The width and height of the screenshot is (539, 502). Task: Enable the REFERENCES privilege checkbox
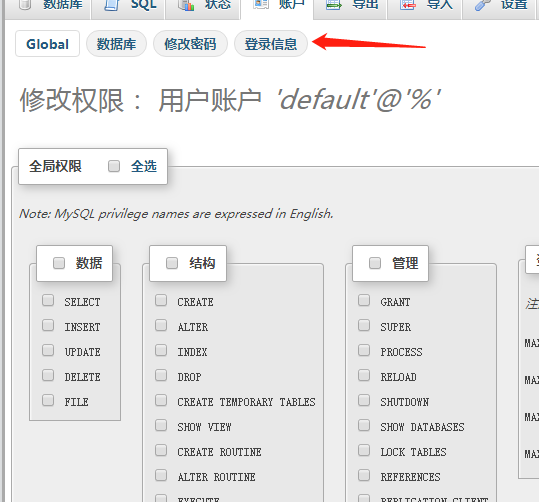coord(364,476)
